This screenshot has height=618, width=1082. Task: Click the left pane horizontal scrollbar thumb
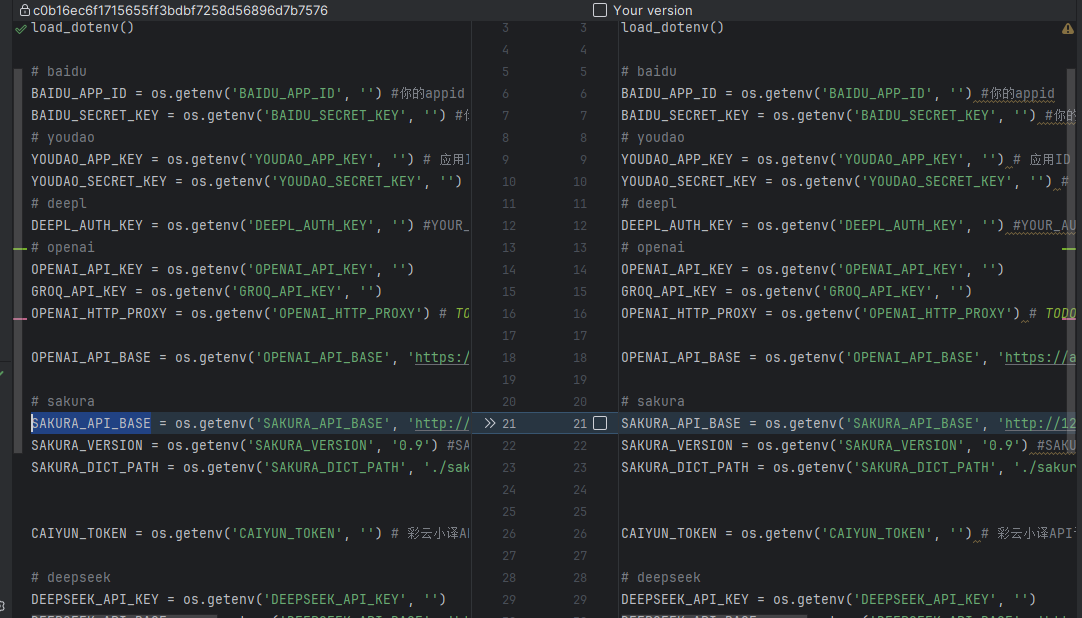[124, 615]
